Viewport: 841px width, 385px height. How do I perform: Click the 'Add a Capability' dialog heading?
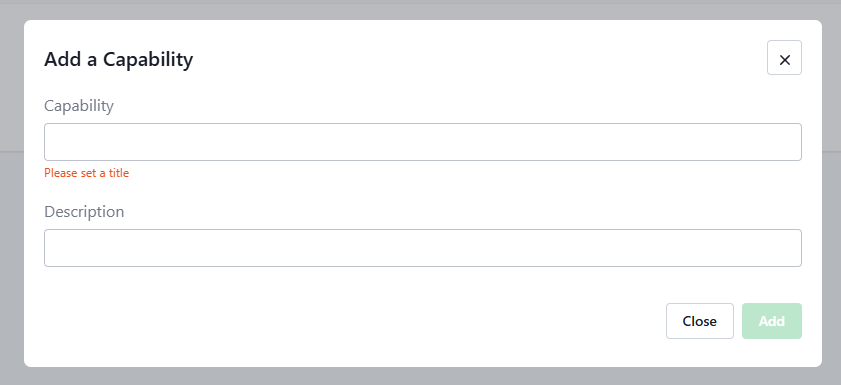(x=119, y=59)
